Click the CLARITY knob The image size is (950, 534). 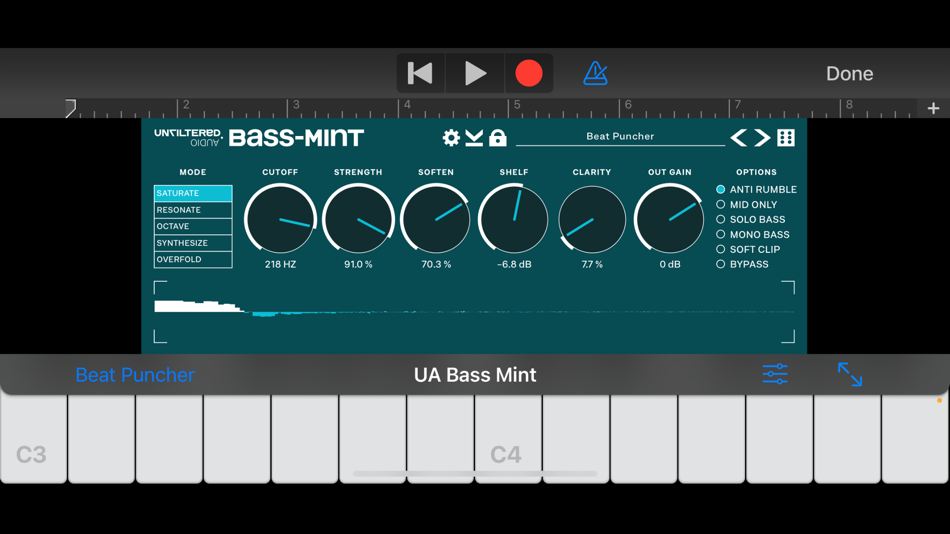point(592,219)
